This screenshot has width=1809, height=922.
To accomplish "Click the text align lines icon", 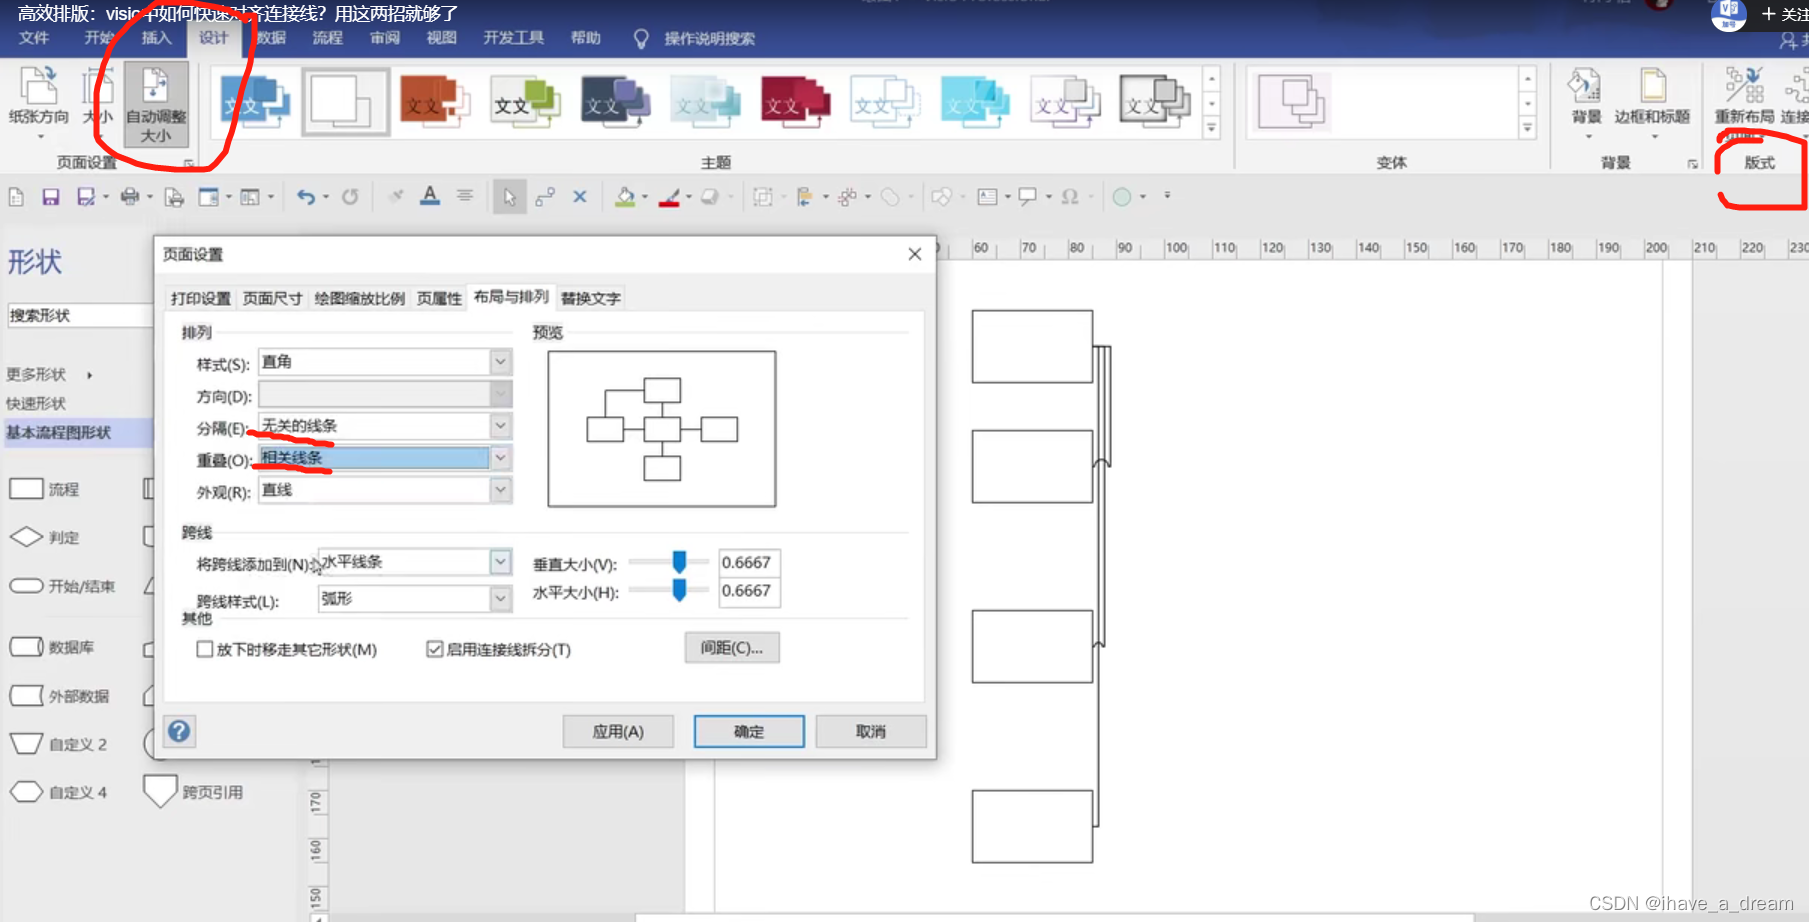I will pos(465,196).
